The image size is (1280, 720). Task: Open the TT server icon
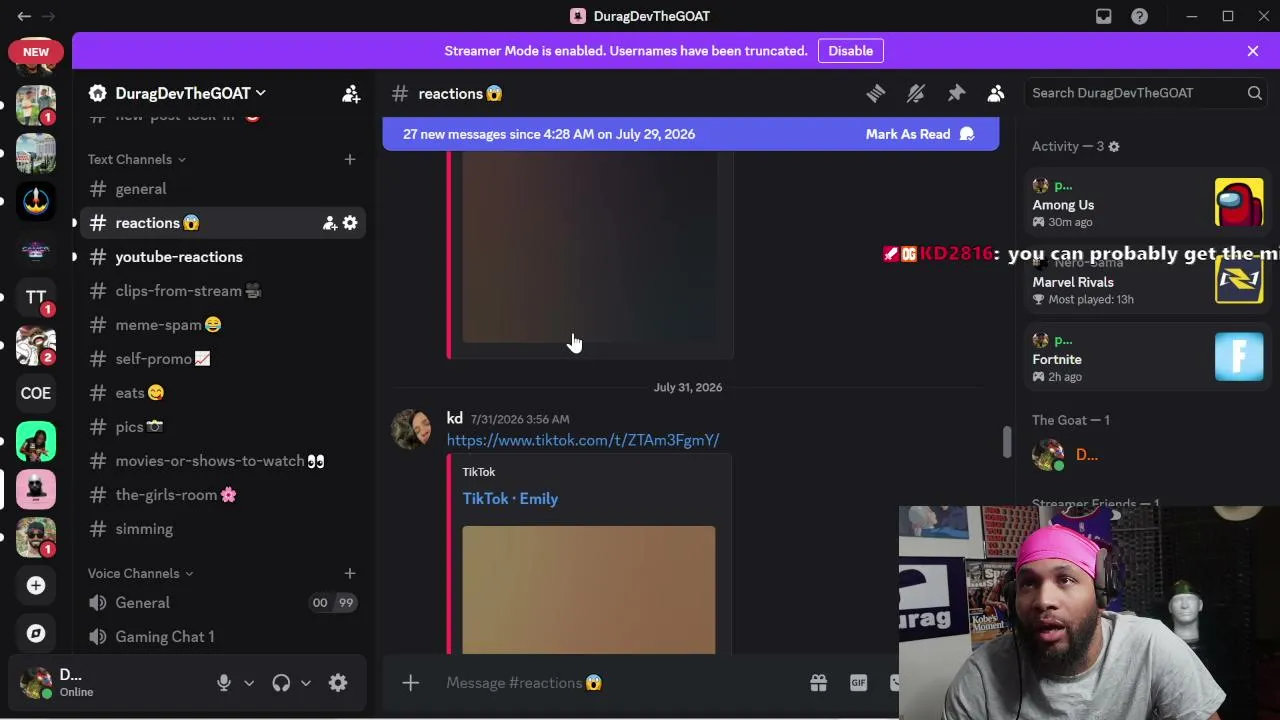pos(36,297)
